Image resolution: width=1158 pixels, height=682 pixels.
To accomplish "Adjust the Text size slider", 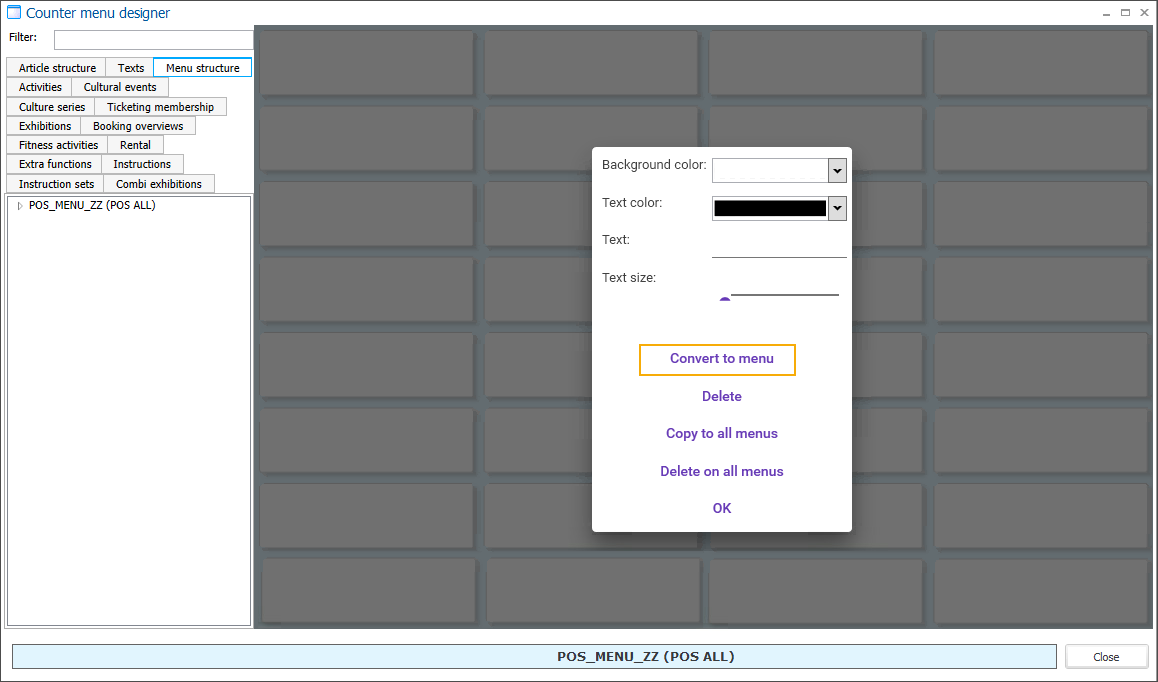I will tap(724, 297).
